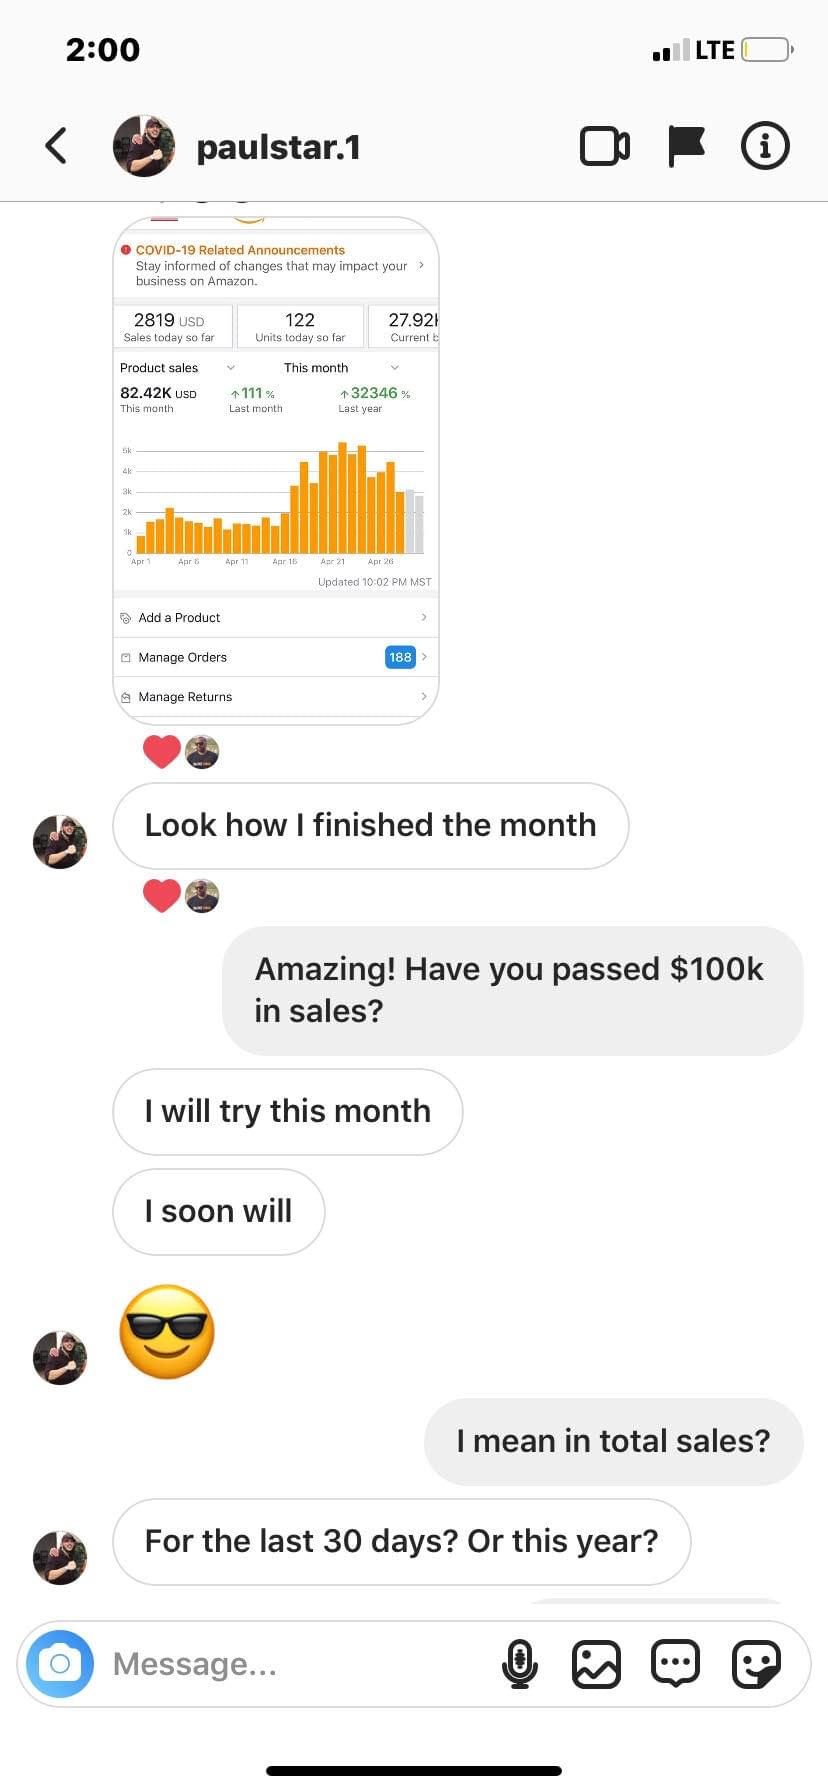Open photo gallery picker icon
This screenshot has width=828, height=1792.
596,1664
